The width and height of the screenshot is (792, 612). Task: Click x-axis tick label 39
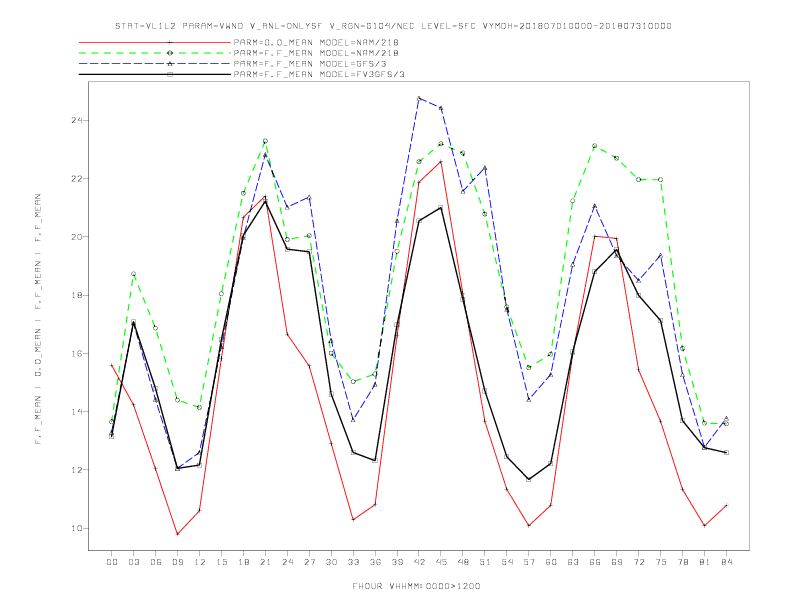point(397,562)
